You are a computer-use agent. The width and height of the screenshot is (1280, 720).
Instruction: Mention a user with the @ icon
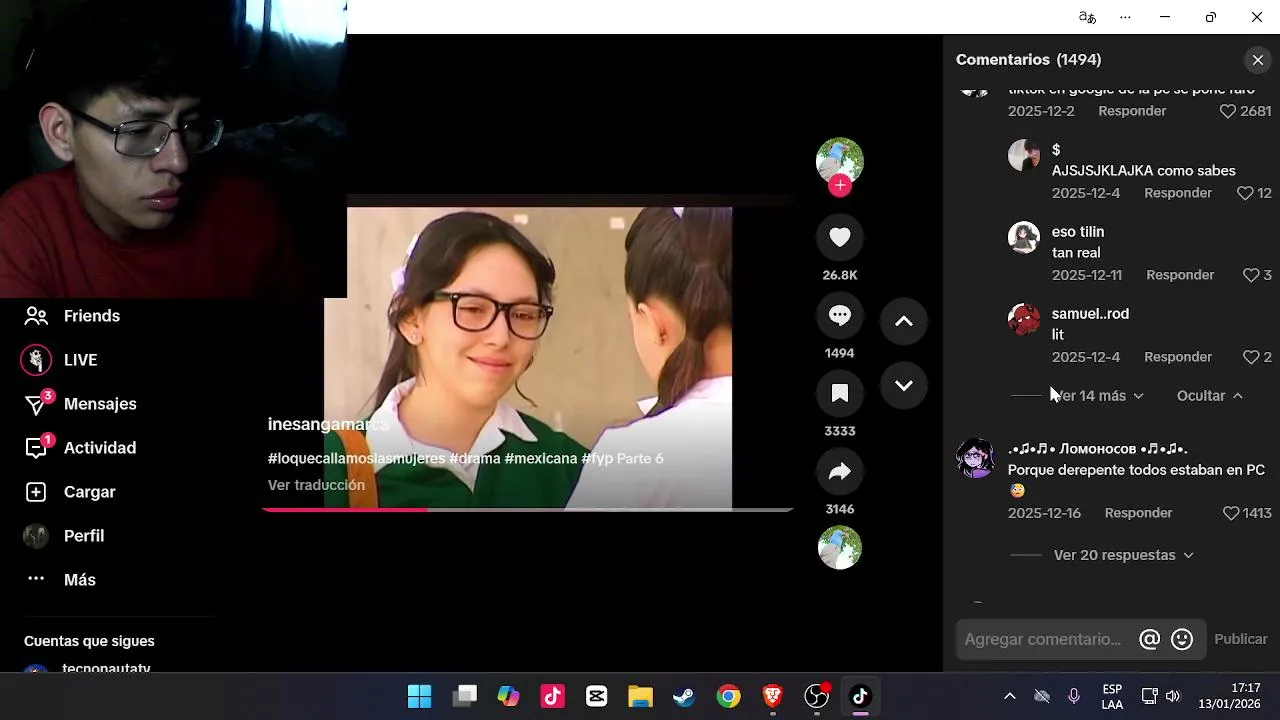click(x=1150, y=639)
